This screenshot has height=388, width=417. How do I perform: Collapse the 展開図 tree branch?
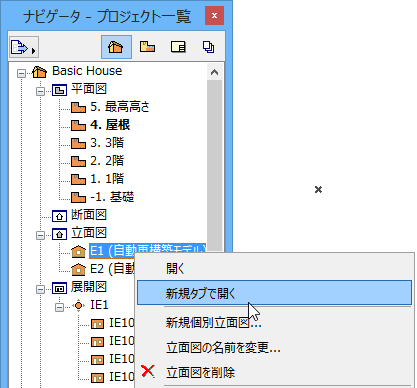(40, 289)
